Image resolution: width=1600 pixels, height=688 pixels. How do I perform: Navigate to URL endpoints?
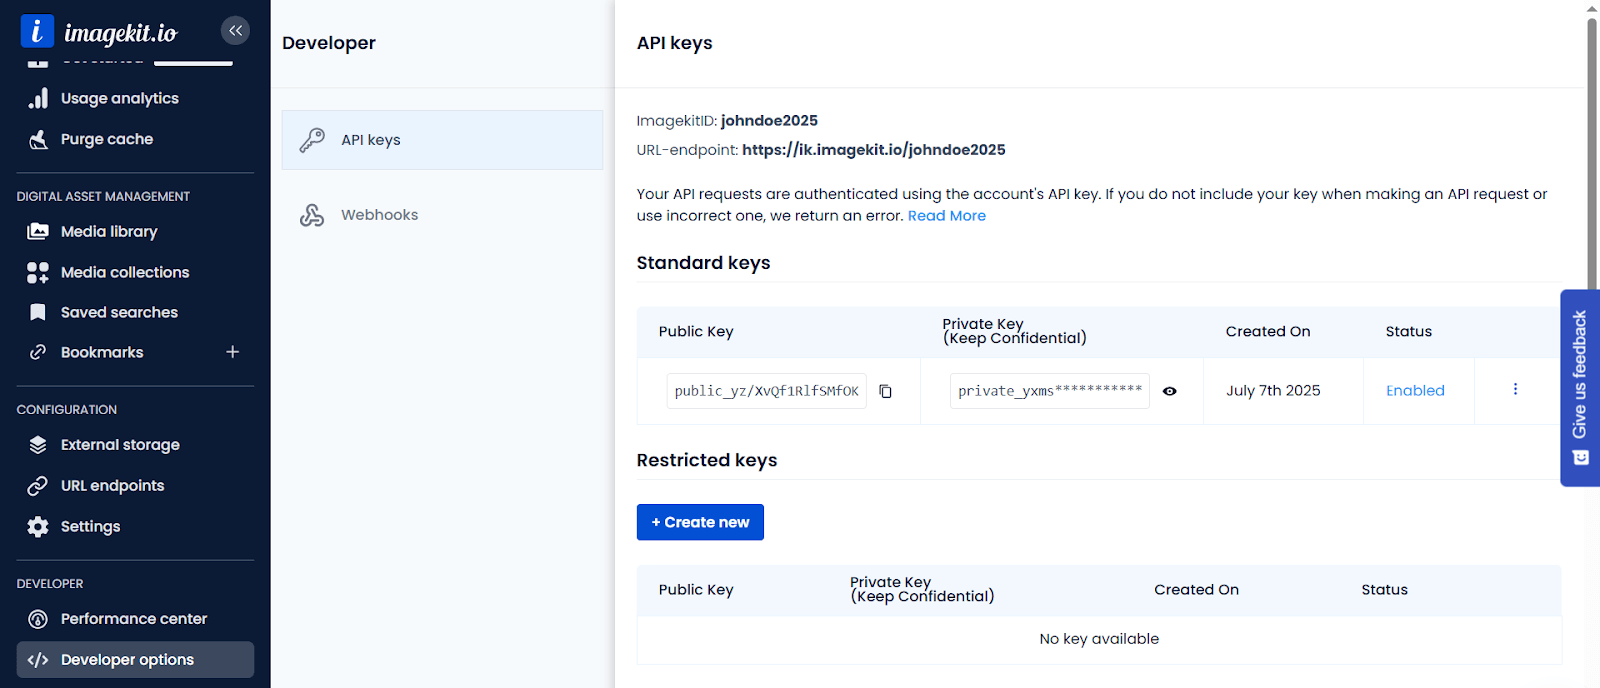click(112, 486)
